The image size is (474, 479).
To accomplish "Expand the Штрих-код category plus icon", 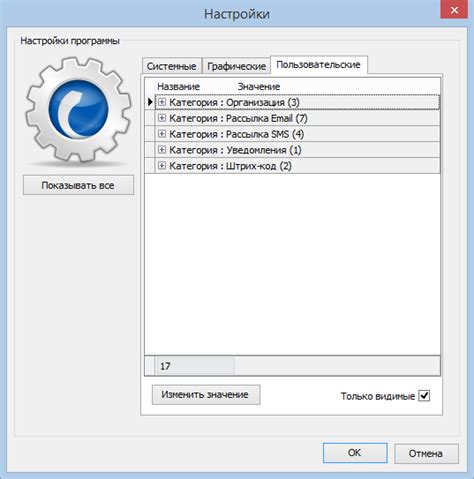I will (162, 166).
